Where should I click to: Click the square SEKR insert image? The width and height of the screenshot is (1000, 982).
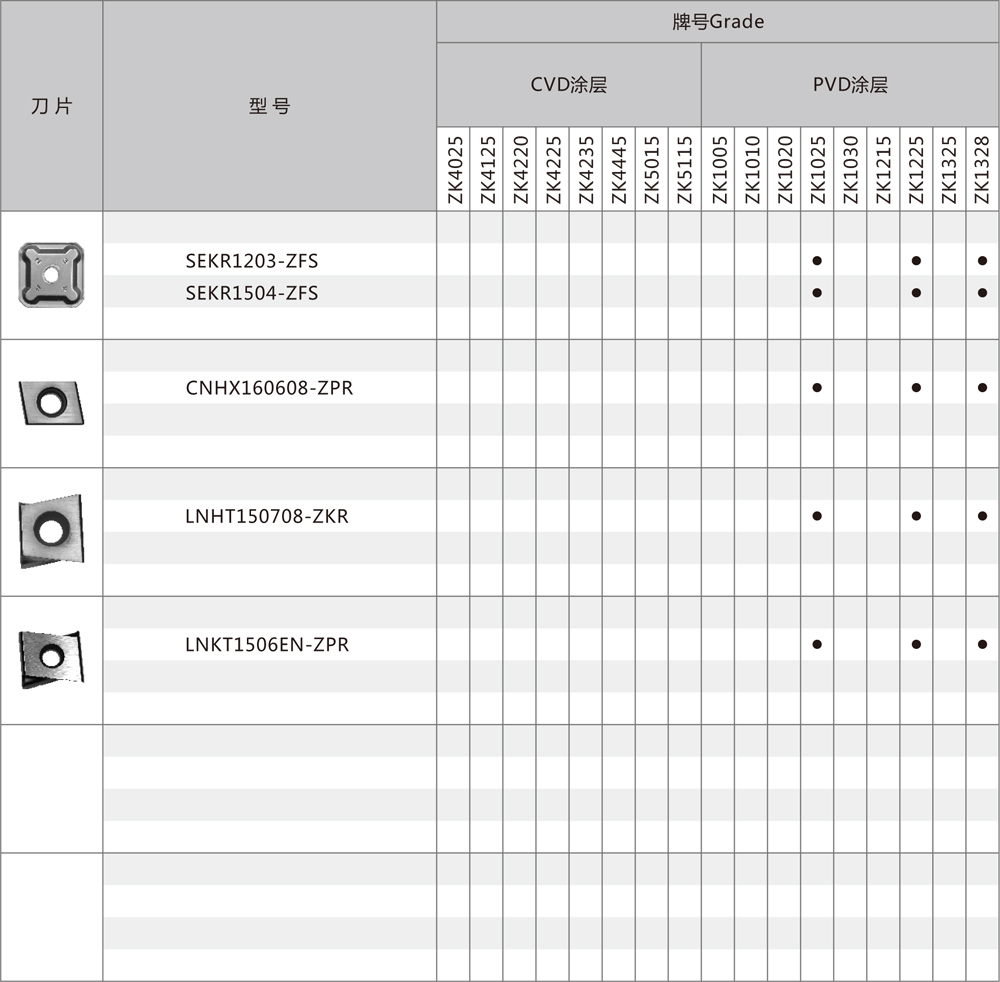[x=51, y=274]
